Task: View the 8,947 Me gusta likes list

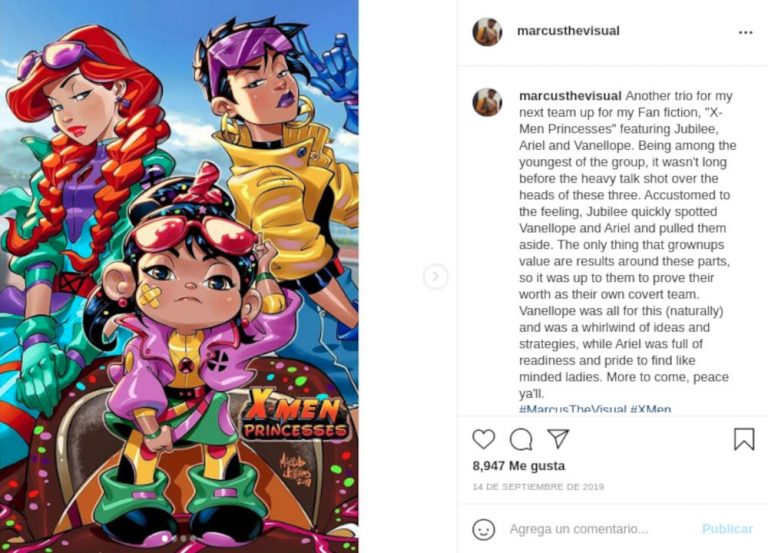Action: click(519, 466)
